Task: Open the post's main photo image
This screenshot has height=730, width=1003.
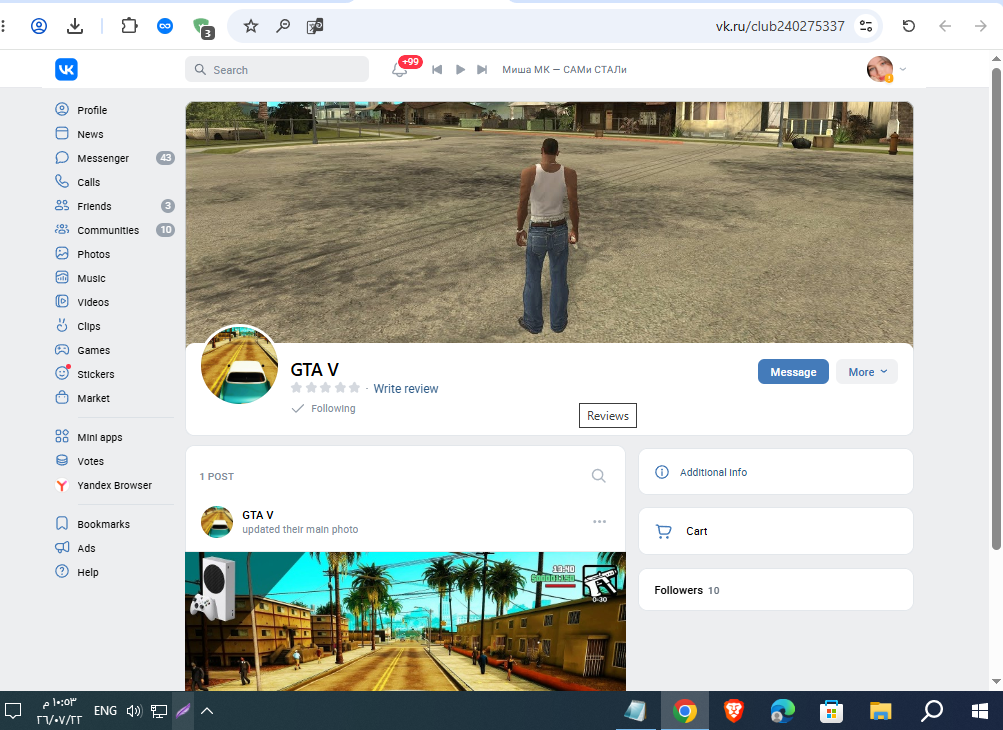Action: click(406, 621)
